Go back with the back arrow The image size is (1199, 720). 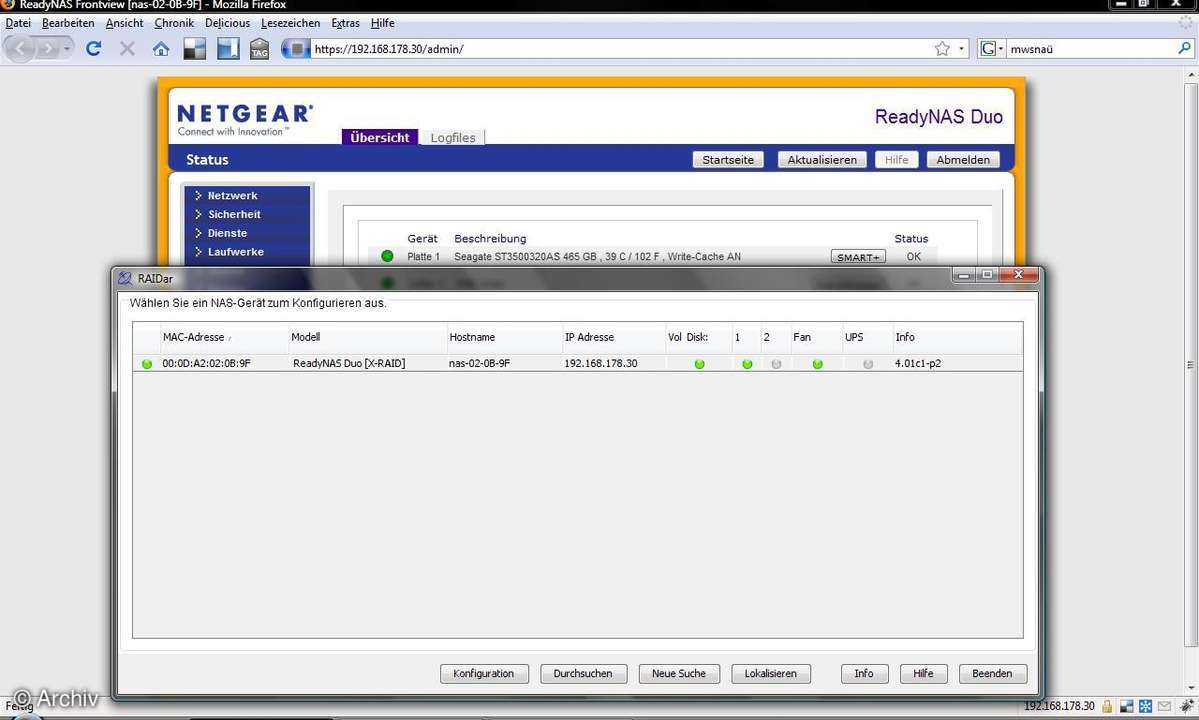pyautogui.click(x=21, y=49)
